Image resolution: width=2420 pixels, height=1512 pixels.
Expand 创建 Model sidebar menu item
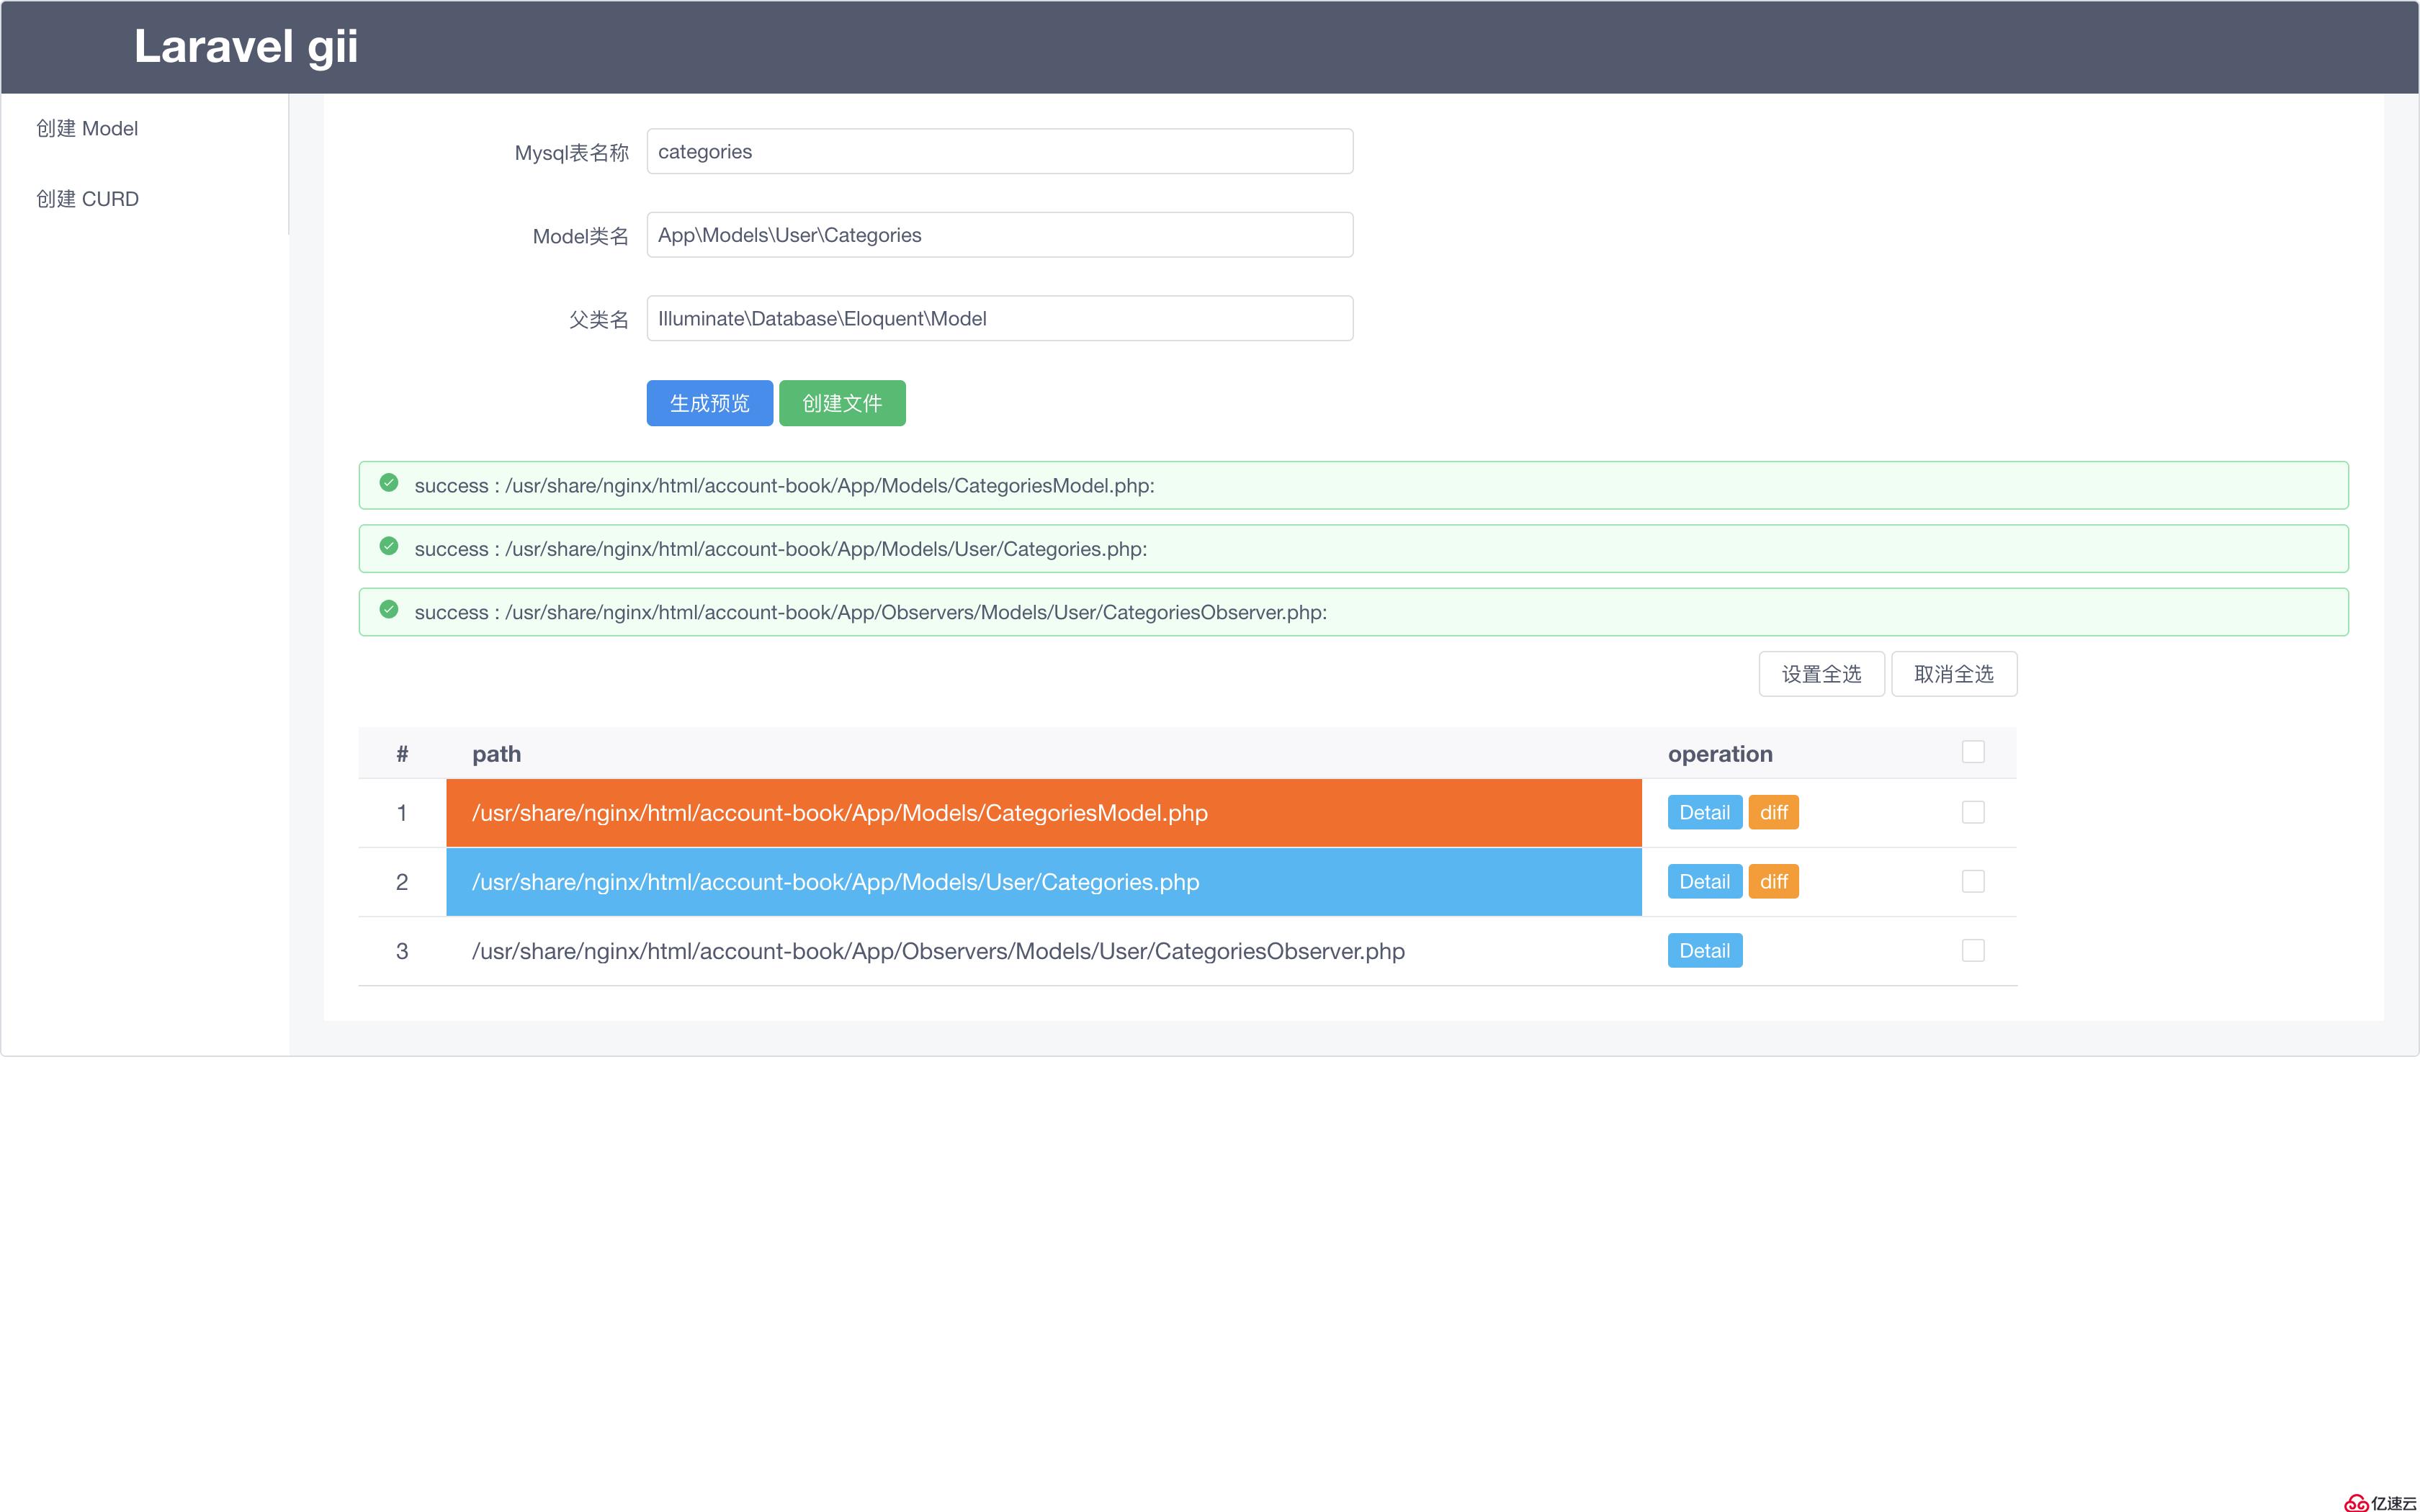(87, 127)
